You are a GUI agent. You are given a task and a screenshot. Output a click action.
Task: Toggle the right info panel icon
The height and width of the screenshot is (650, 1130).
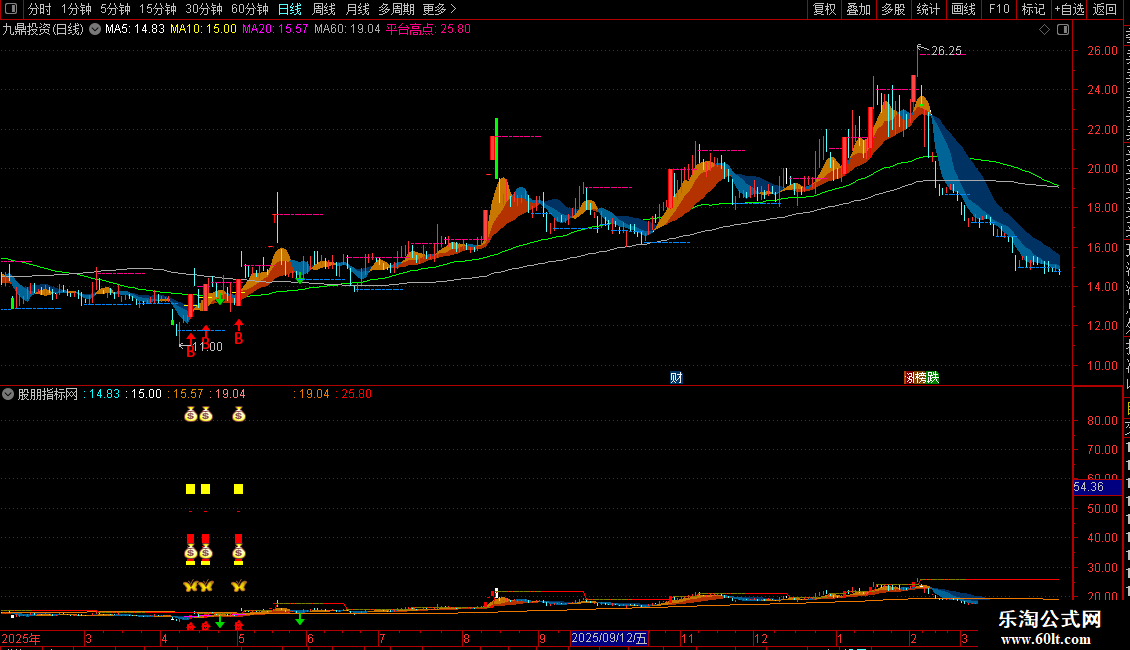(1063, 30)
